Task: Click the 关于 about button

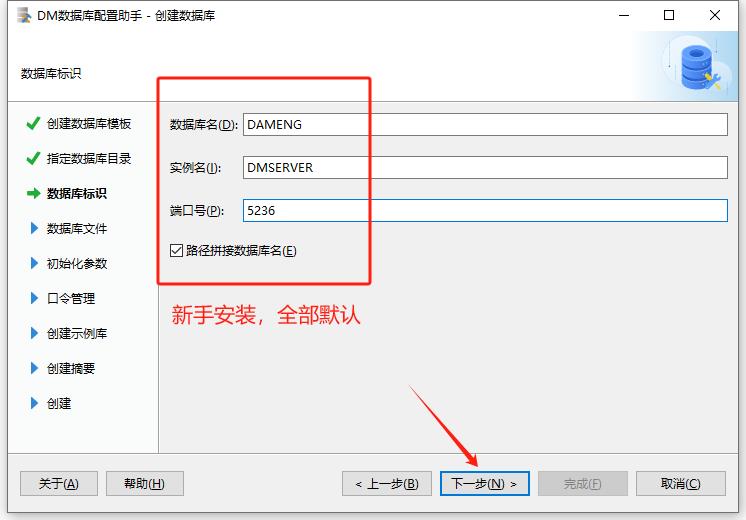Action: click(58, 484)
